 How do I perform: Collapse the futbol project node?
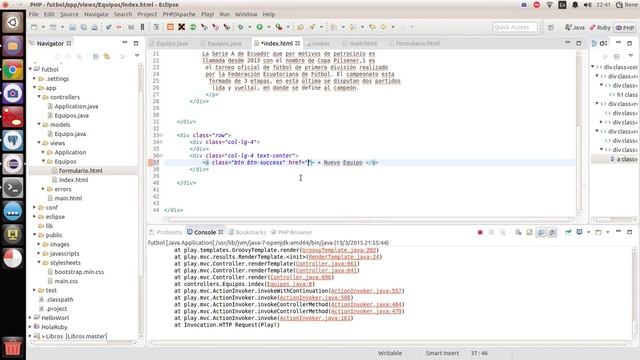[31, 69]
